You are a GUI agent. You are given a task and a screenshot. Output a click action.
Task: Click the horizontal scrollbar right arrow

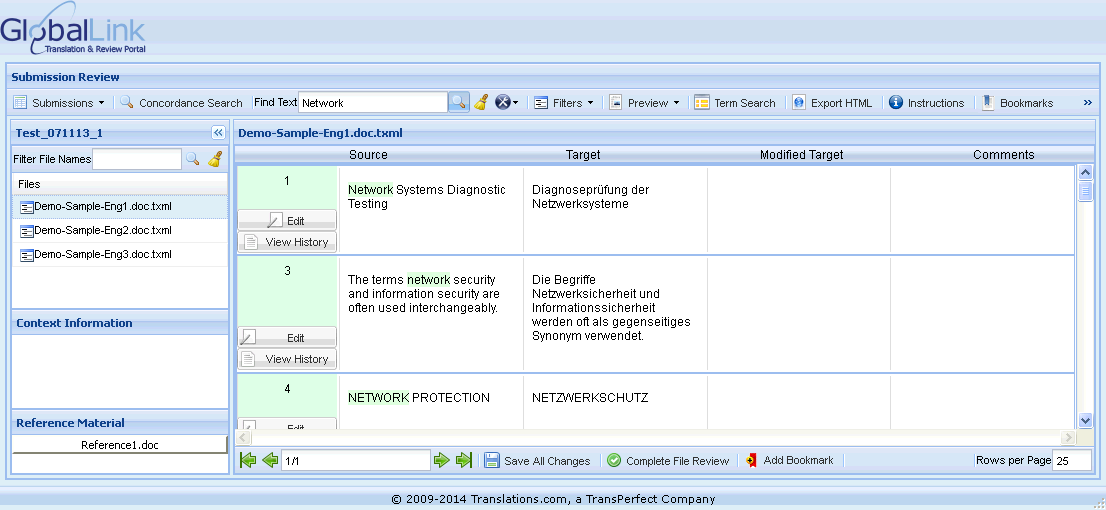click(1068, 437)
